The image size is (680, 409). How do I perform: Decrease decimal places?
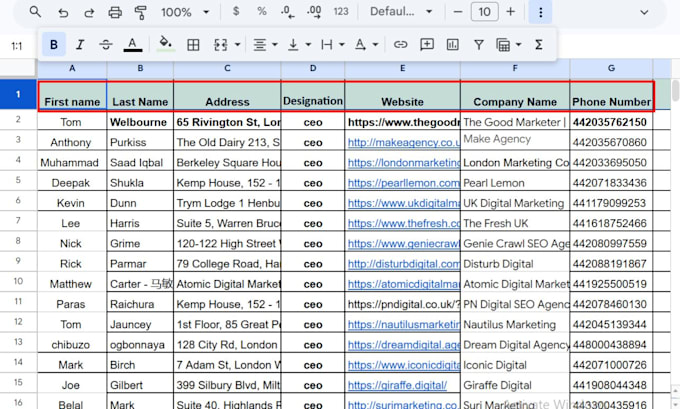click(x=288, y=12)
